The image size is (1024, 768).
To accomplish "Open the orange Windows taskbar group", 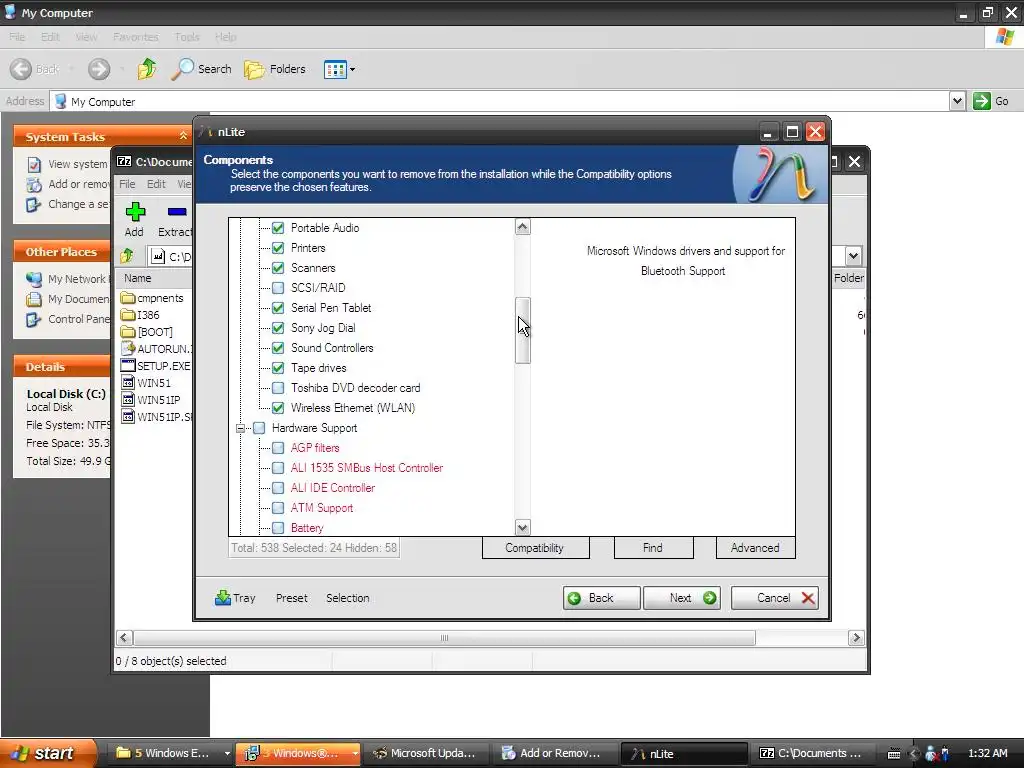I will pyautogui.click(x=297, y=753).
